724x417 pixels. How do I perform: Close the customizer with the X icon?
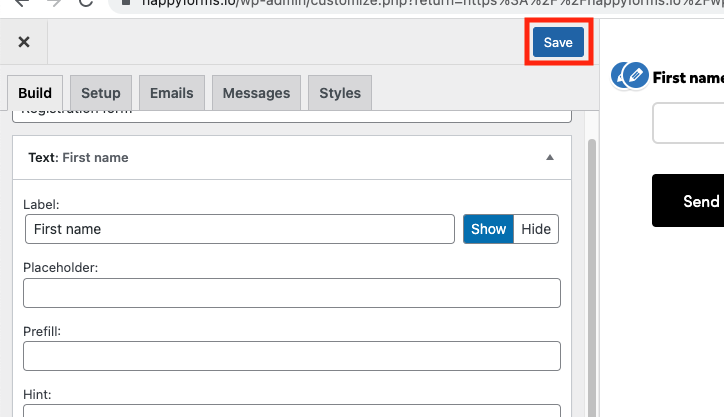tap(24, 42)
